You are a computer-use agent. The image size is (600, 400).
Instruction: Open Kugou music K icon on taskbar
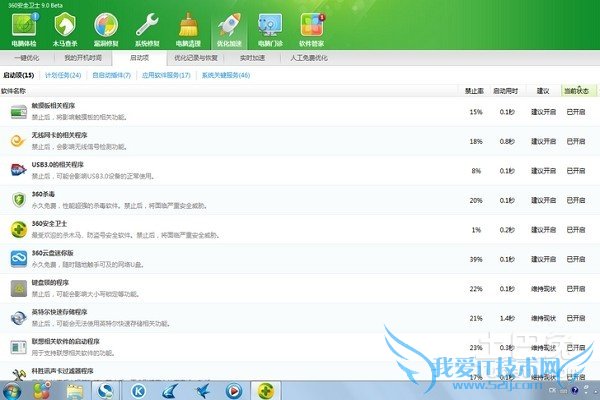(139, 391)
